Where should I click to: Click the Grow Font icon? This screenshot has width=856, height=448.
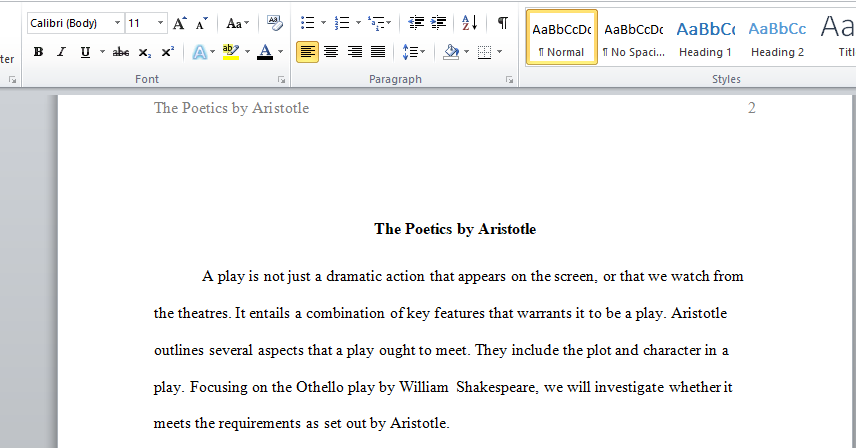click(x=179, y=23)
